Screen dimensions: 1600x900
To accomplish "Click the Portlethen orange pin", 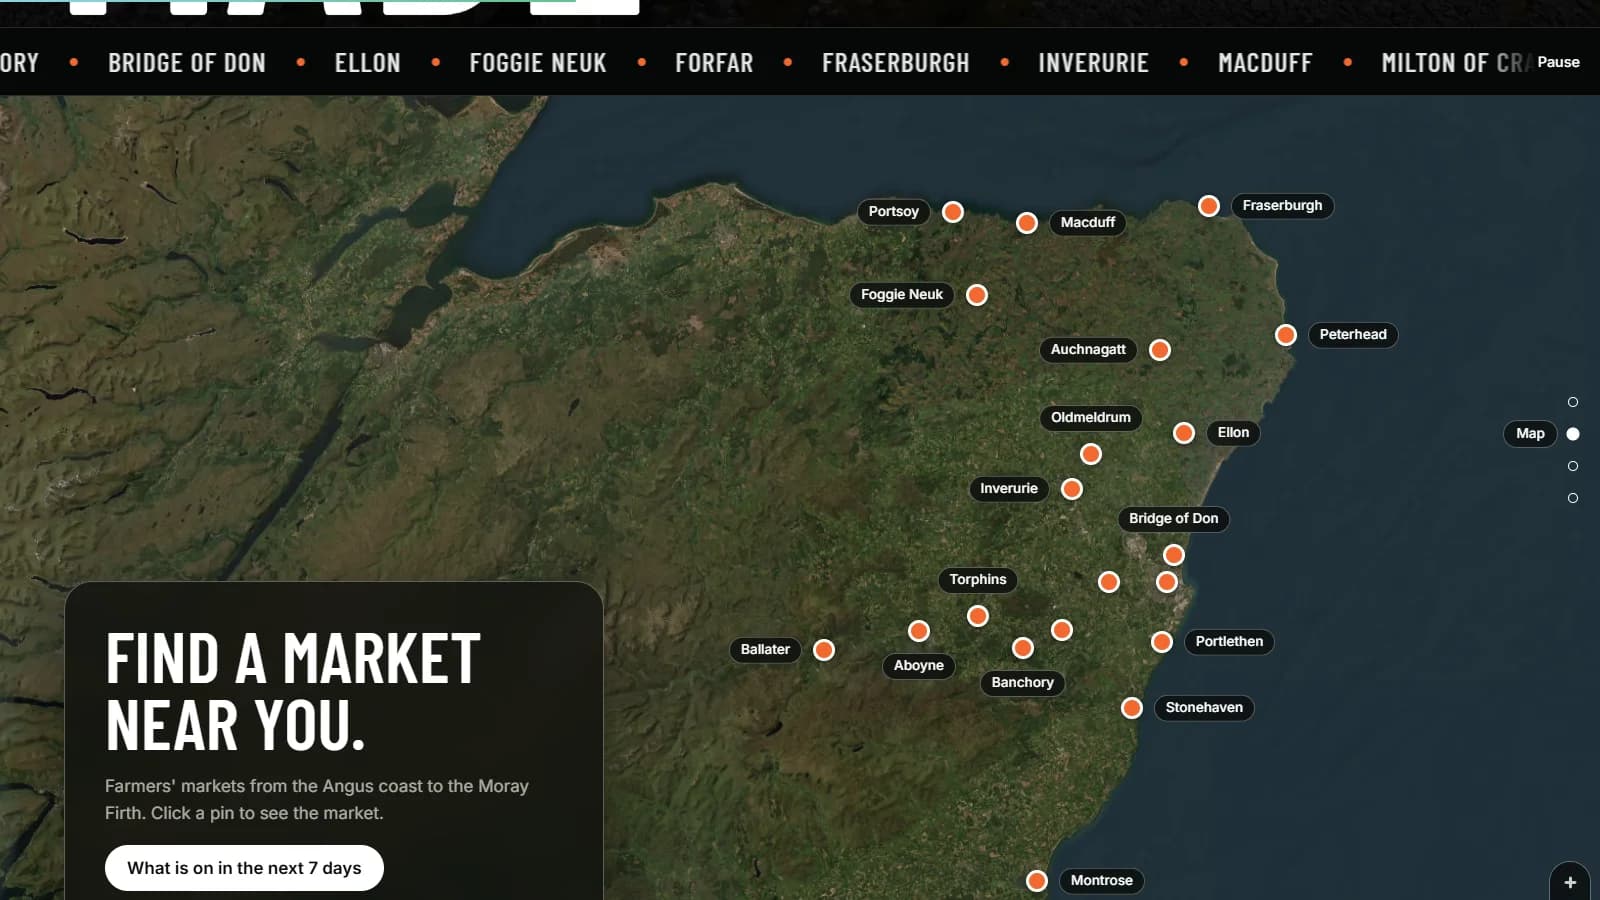I will 1162,642.
